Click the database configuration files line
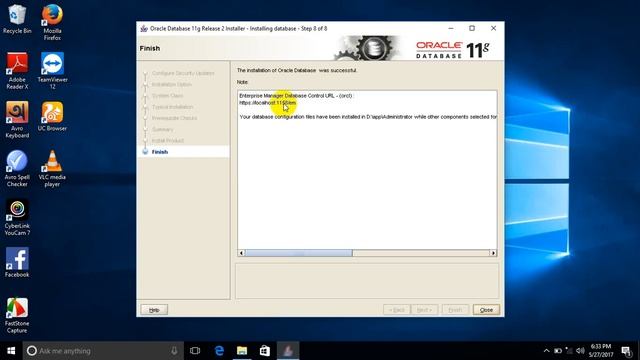Image resolution: width=640 pixels, height=360 pixels. 368,117
